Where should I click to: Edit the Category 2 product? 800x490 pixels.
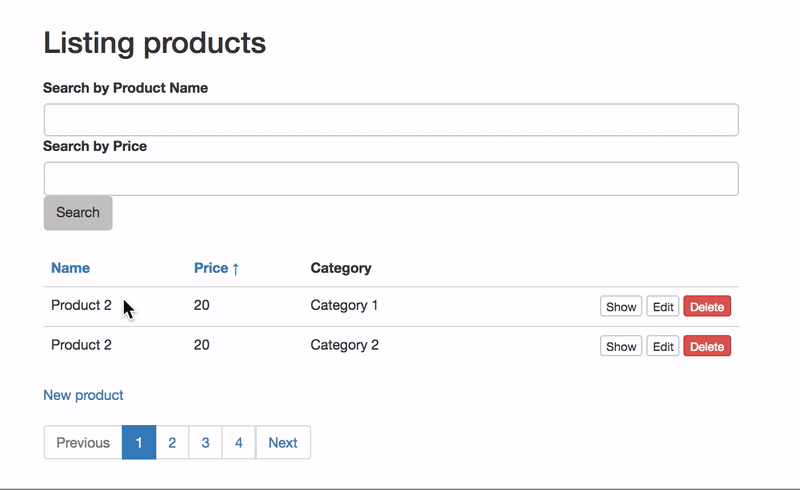pyautogui.click(x=663, y=347)
